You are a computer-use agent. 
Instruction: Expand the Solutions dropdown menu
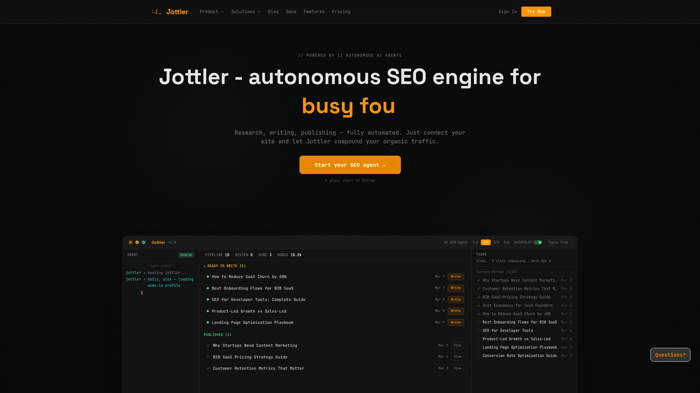click(246, 12)
